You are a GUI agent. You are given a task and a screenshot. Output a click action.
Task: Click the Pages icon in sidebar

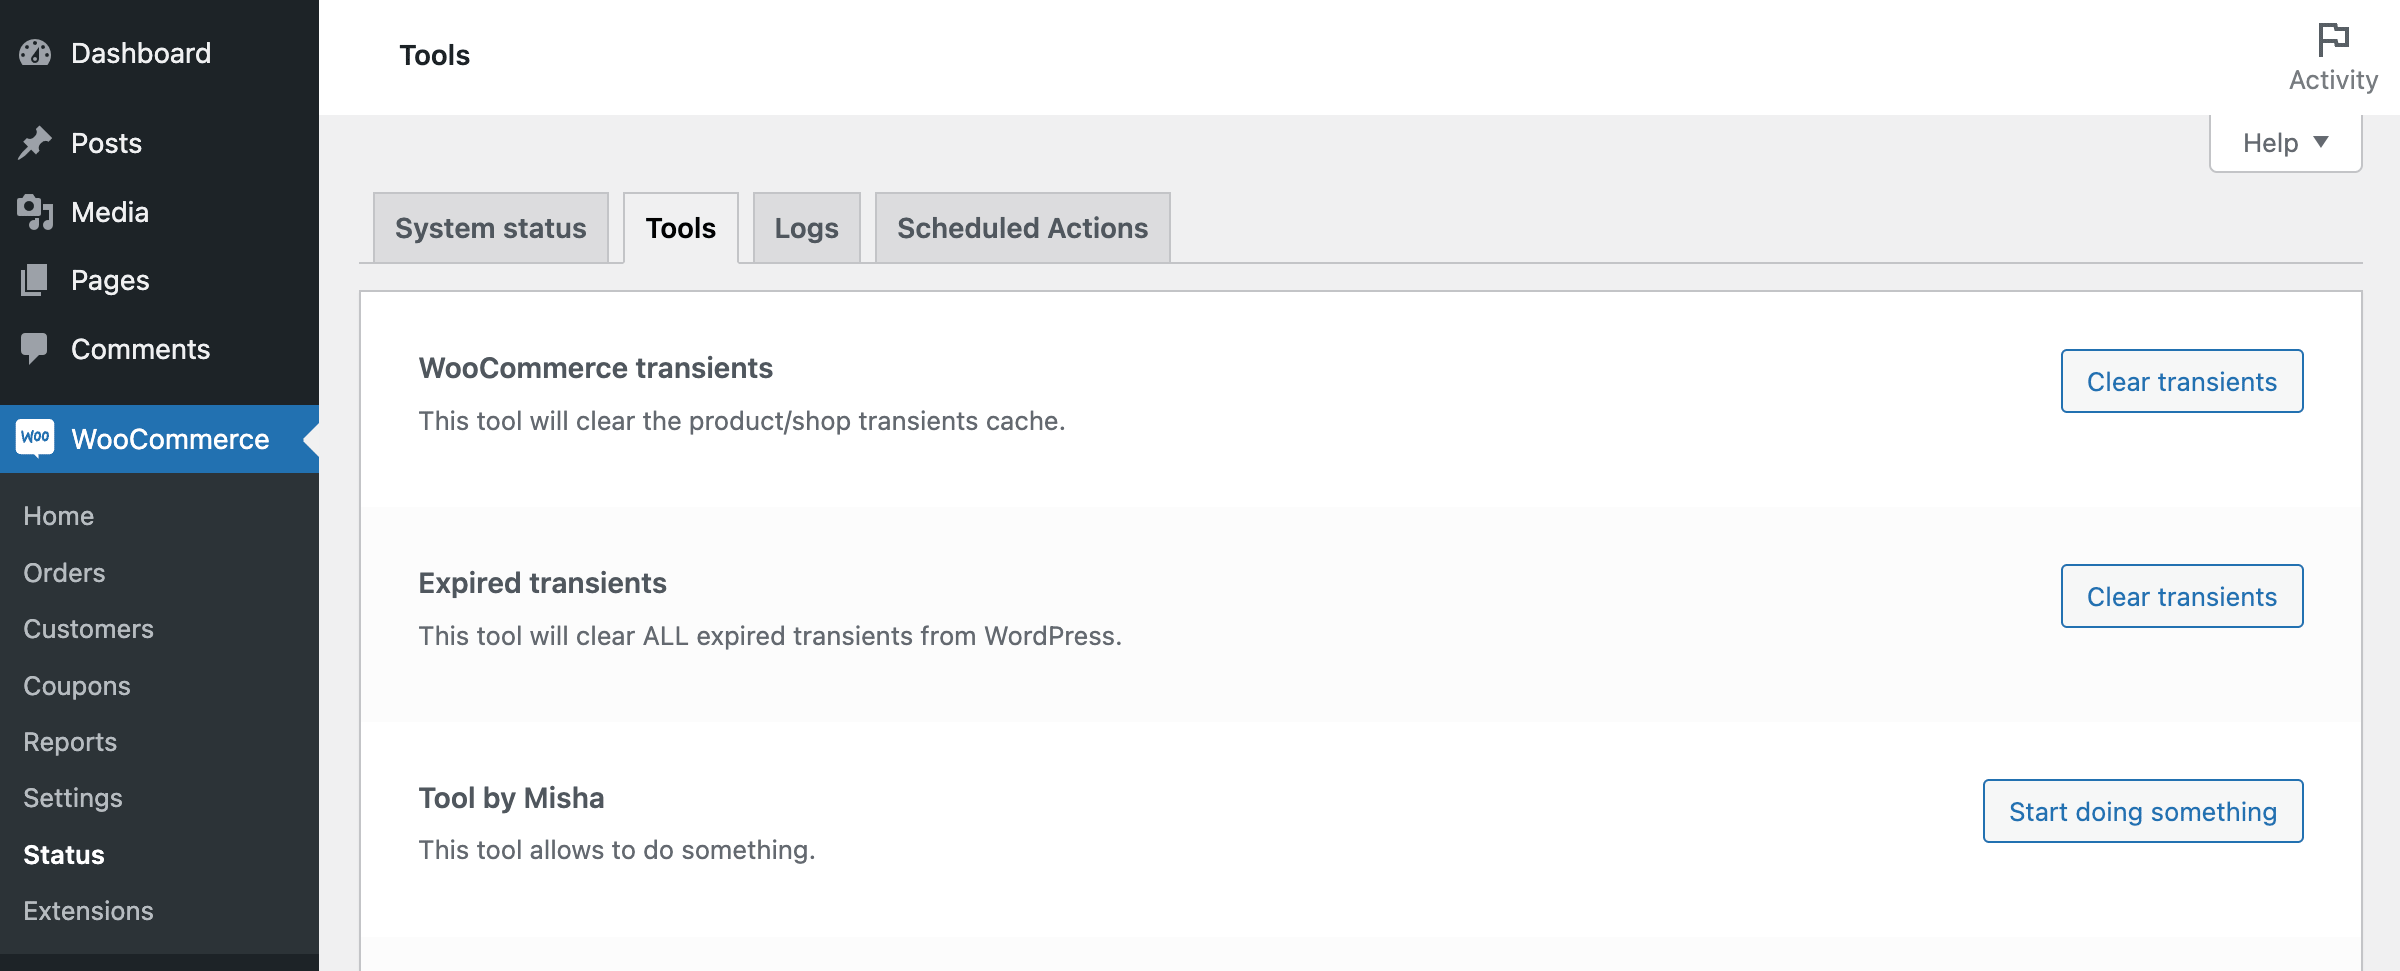pos(36,280)
